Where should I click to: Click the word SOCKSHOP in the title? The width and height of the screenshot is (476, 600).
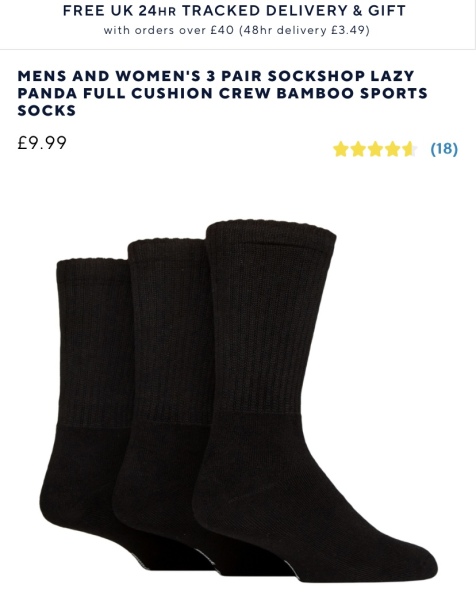[x=316, y=76]
